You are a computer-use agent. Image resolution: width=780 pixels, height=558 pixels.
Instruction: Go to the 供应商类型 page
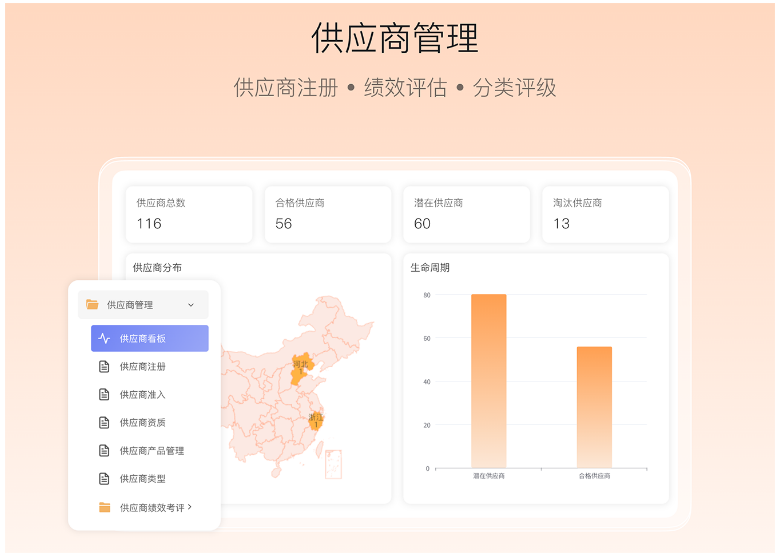142,479
